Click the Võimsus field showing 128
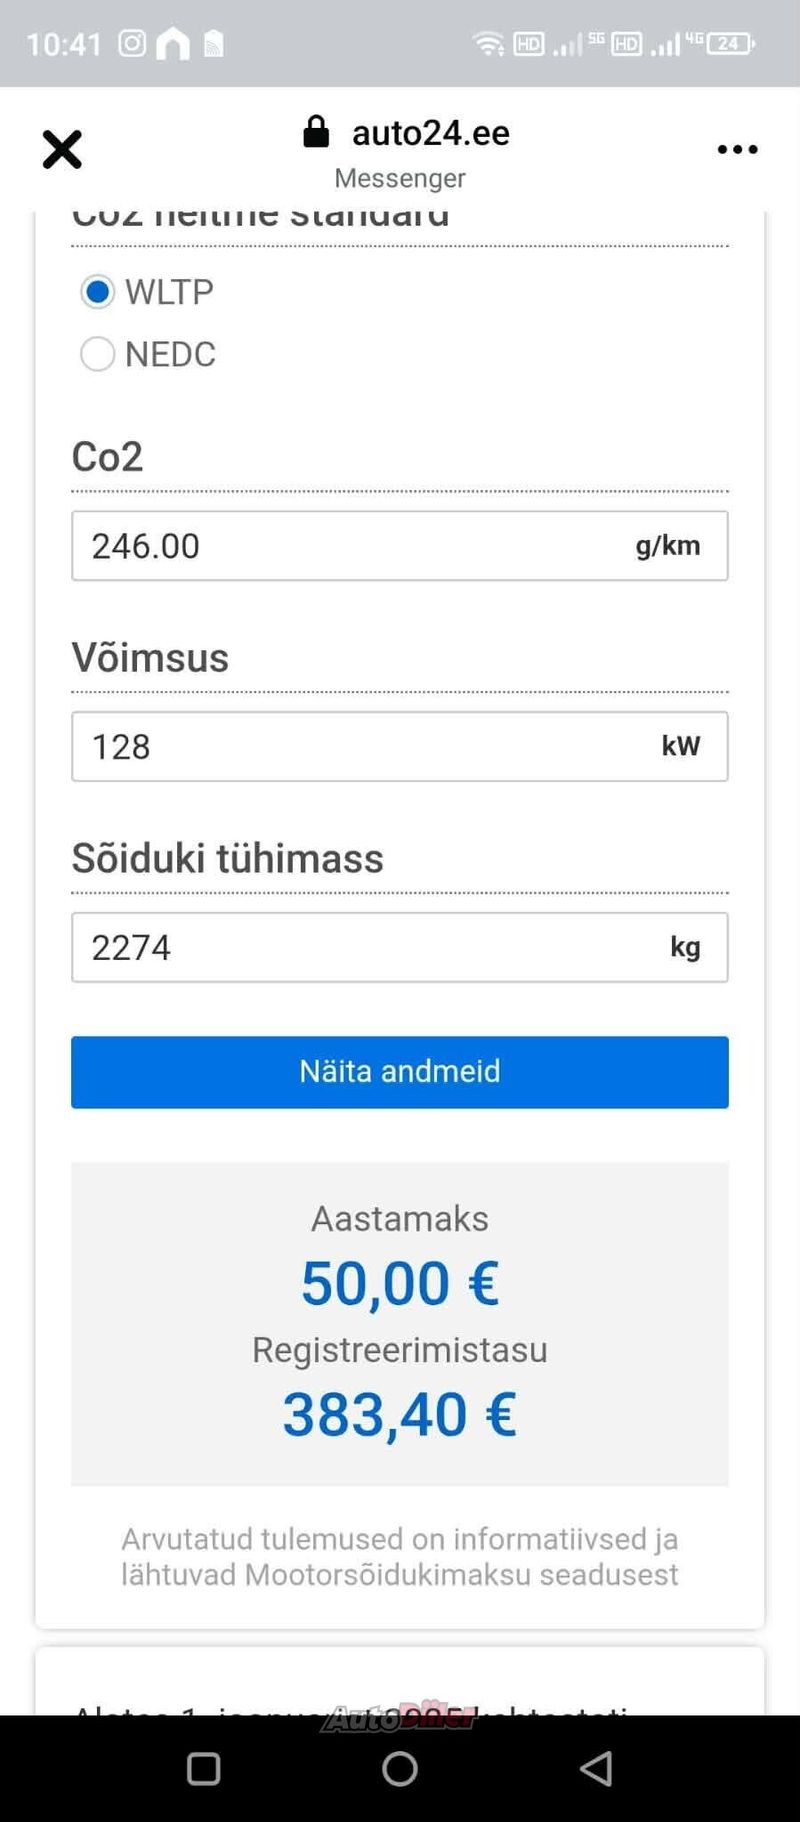800x1822 pixels. tap(400, 747)
